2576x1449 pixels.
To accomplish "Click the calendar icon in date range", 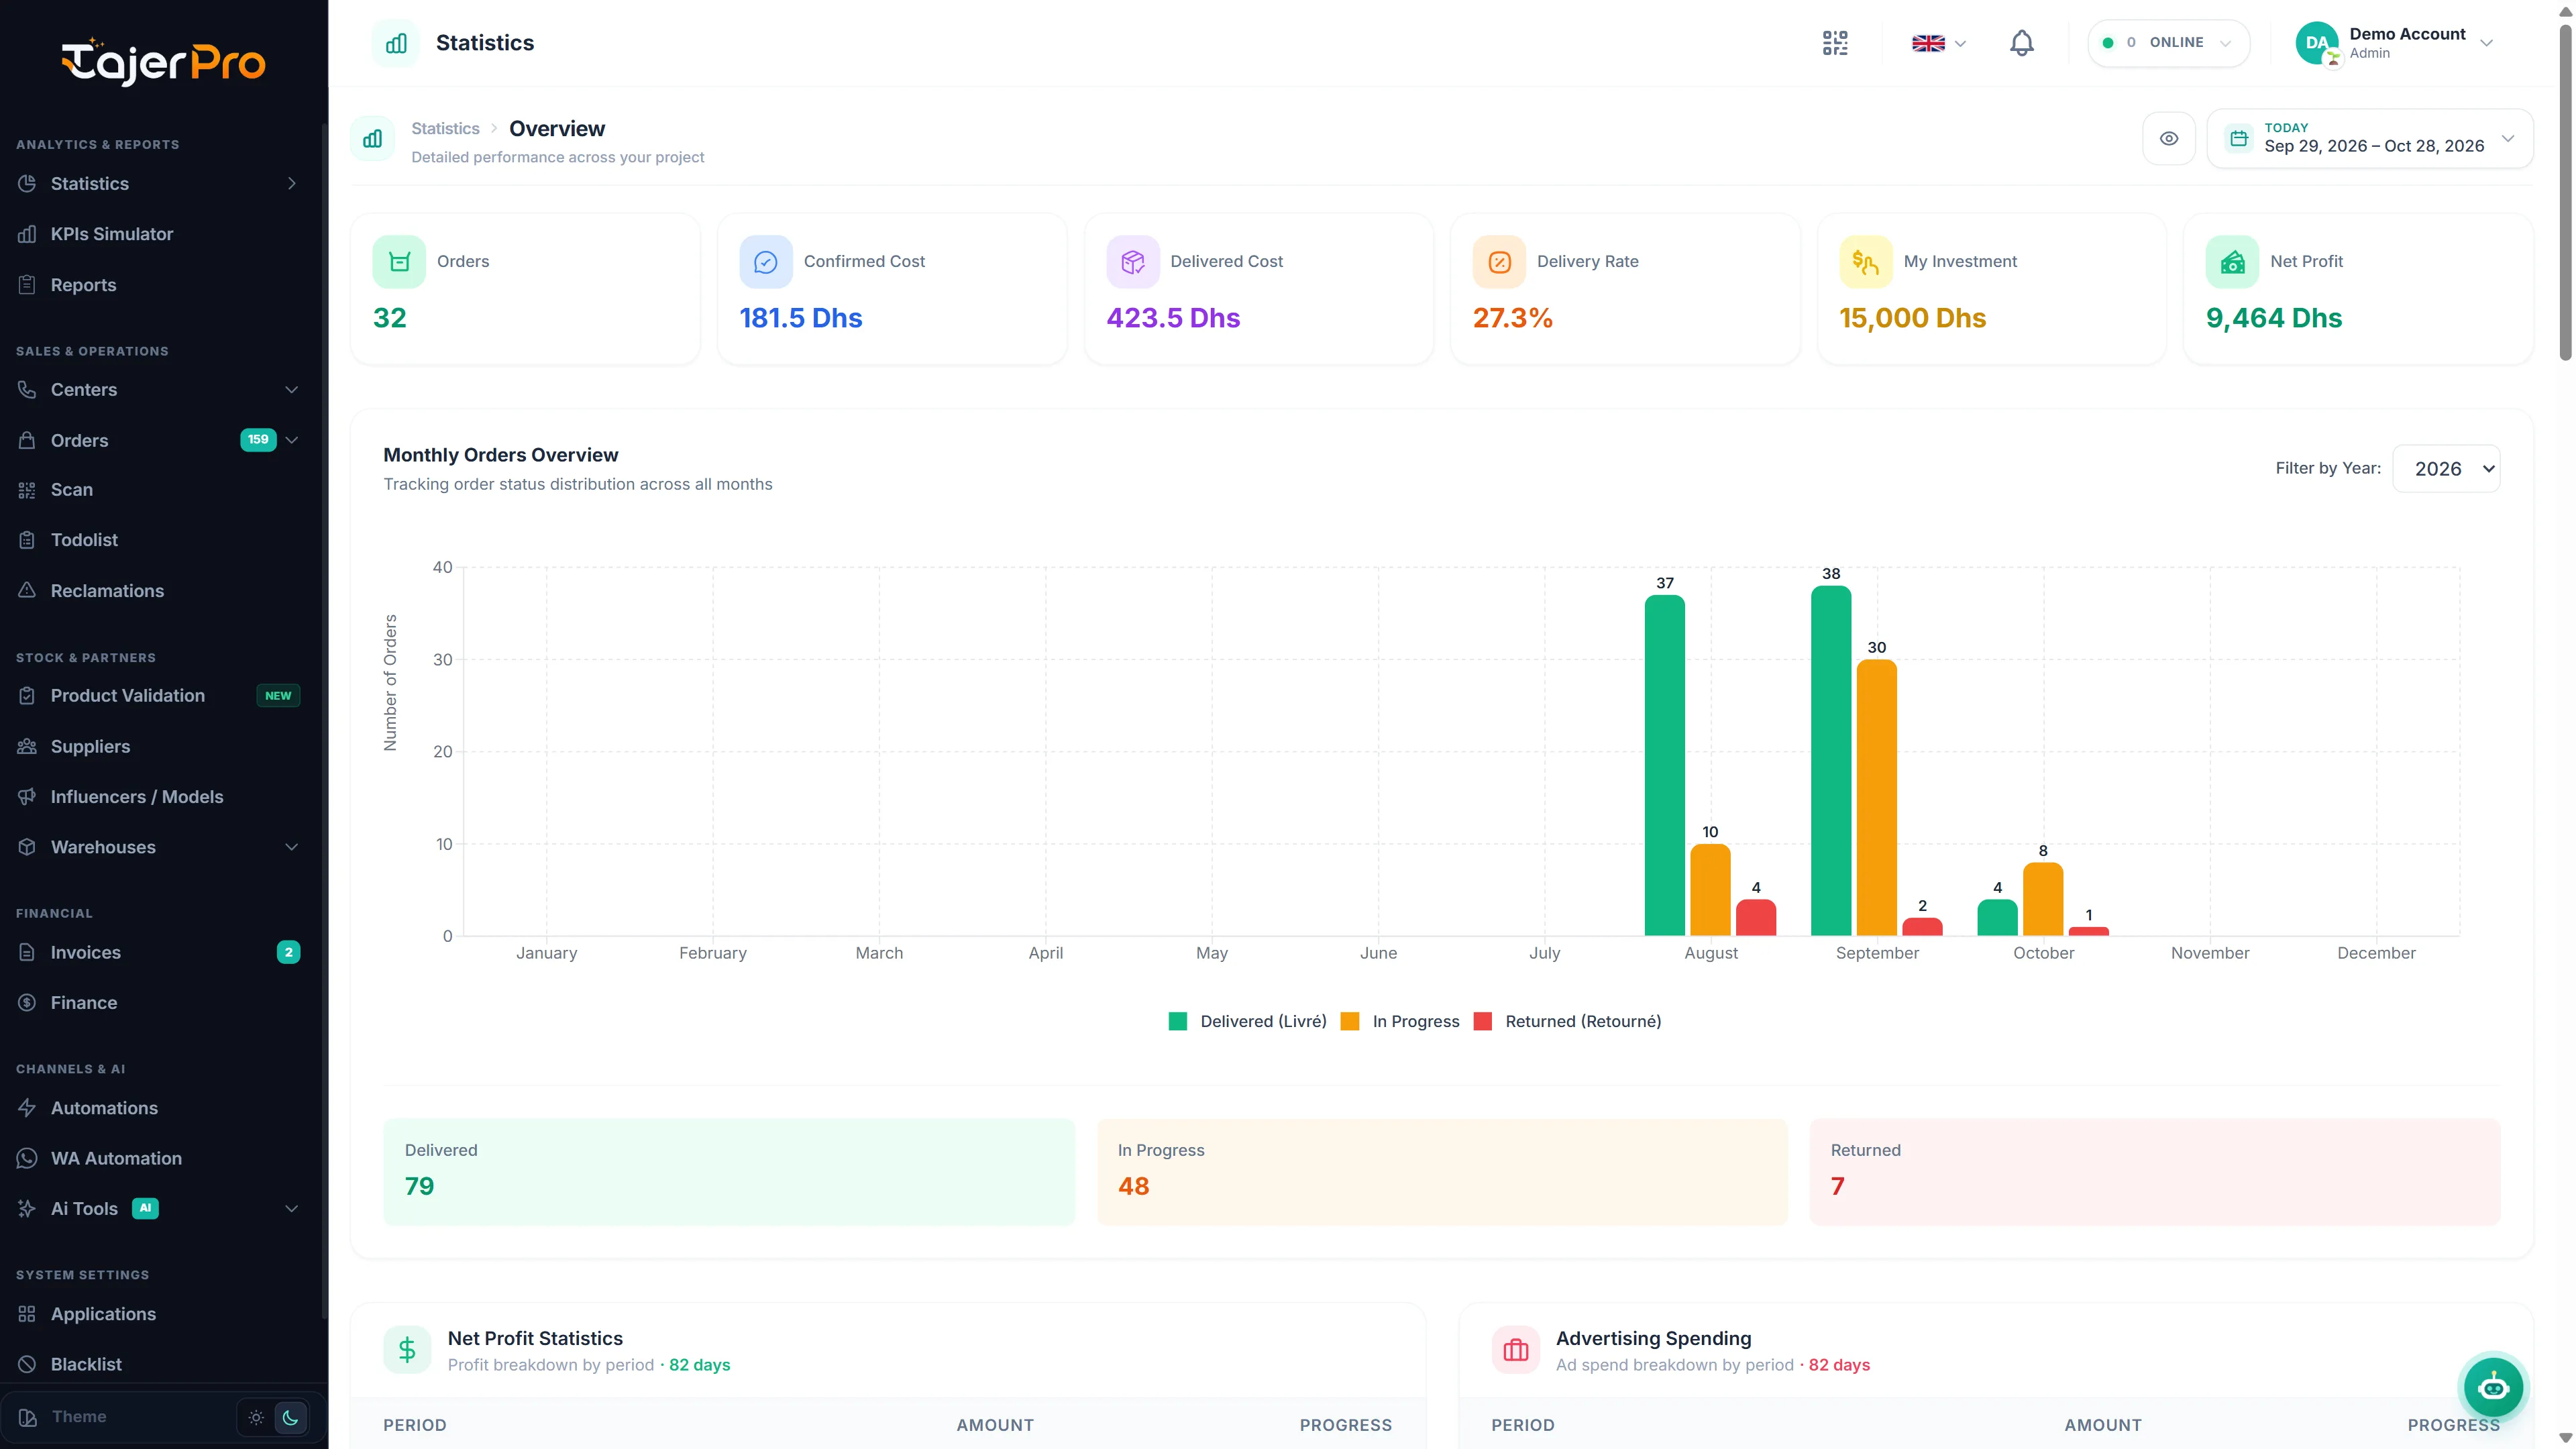I will pos(2239,138).
